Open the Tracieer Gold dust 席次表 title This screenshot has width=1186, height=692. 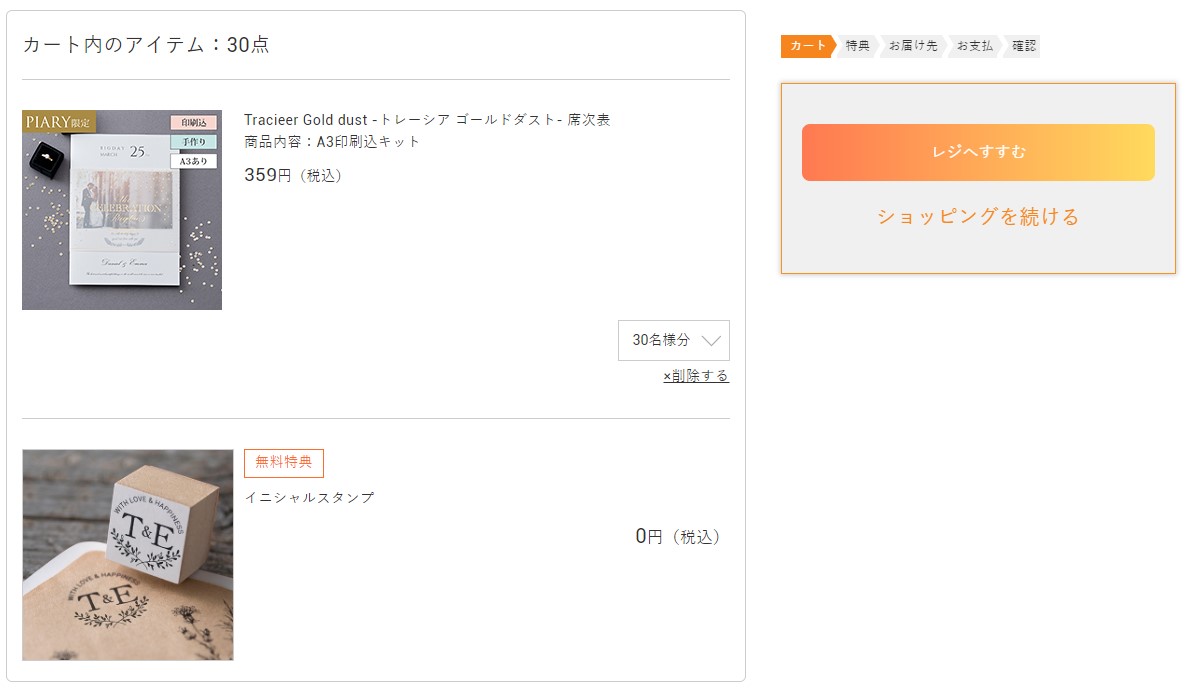click(x=427, y=120)
